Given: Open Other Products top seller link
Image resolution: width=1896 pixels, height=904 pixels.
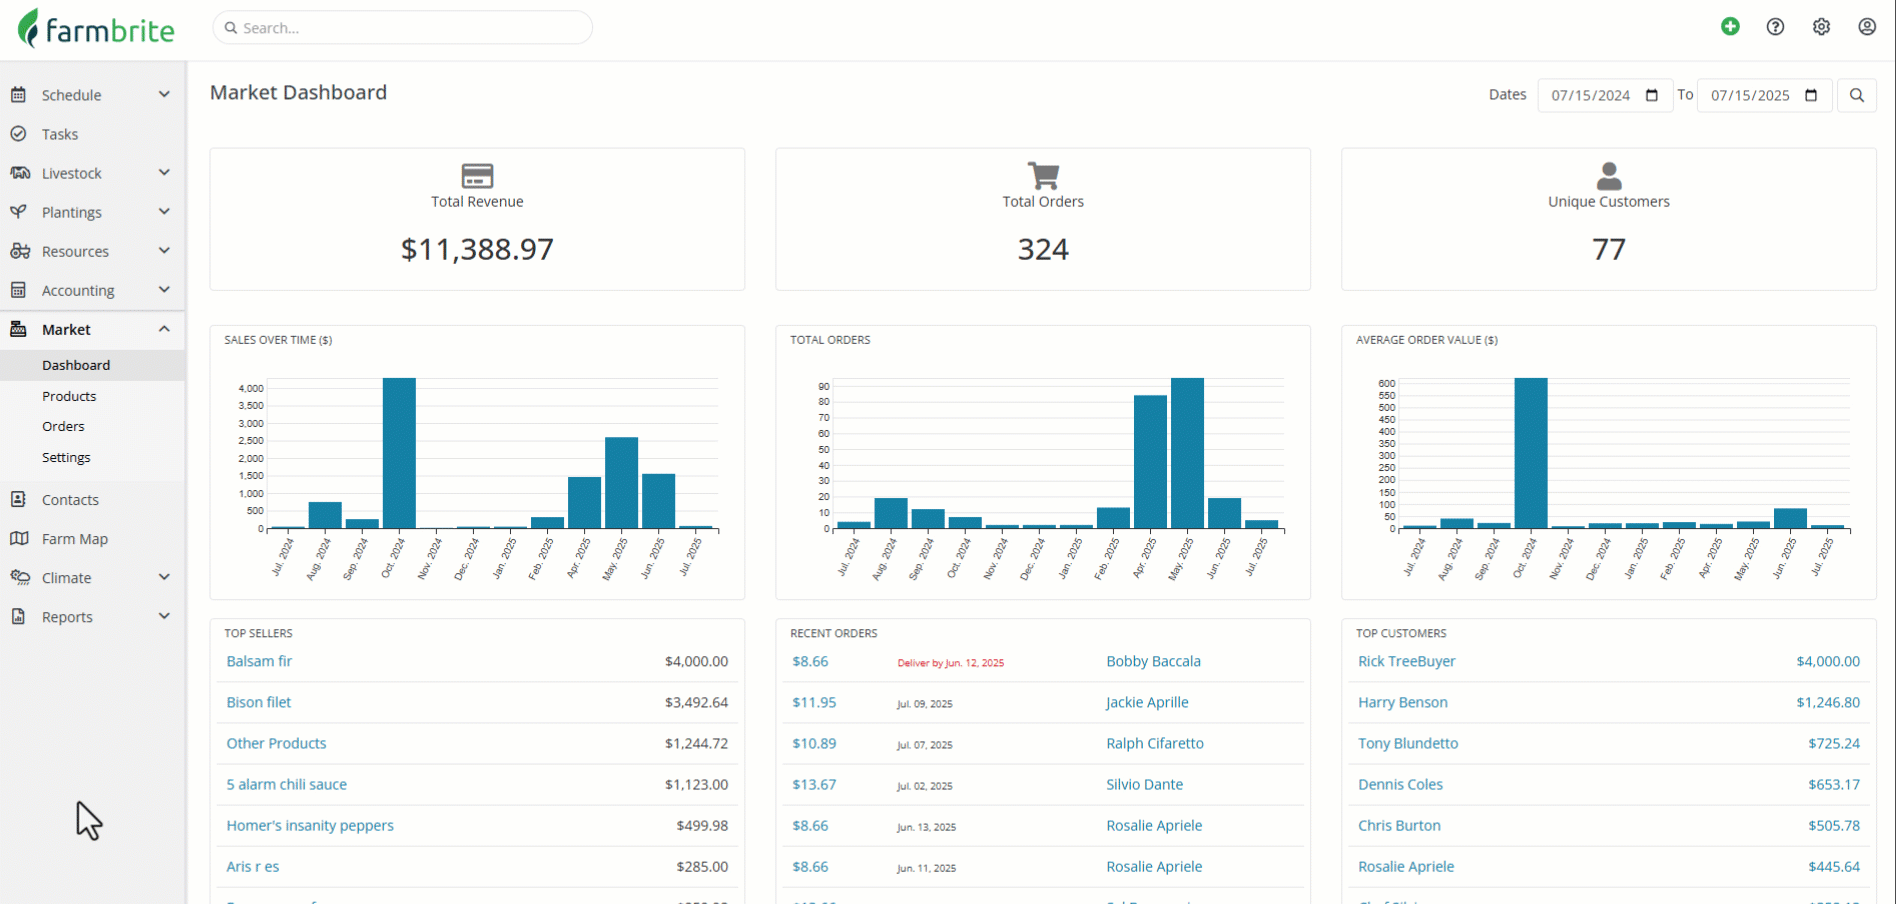Looking at the screenshot, I should pyautogui.click(x=276, y=743).
